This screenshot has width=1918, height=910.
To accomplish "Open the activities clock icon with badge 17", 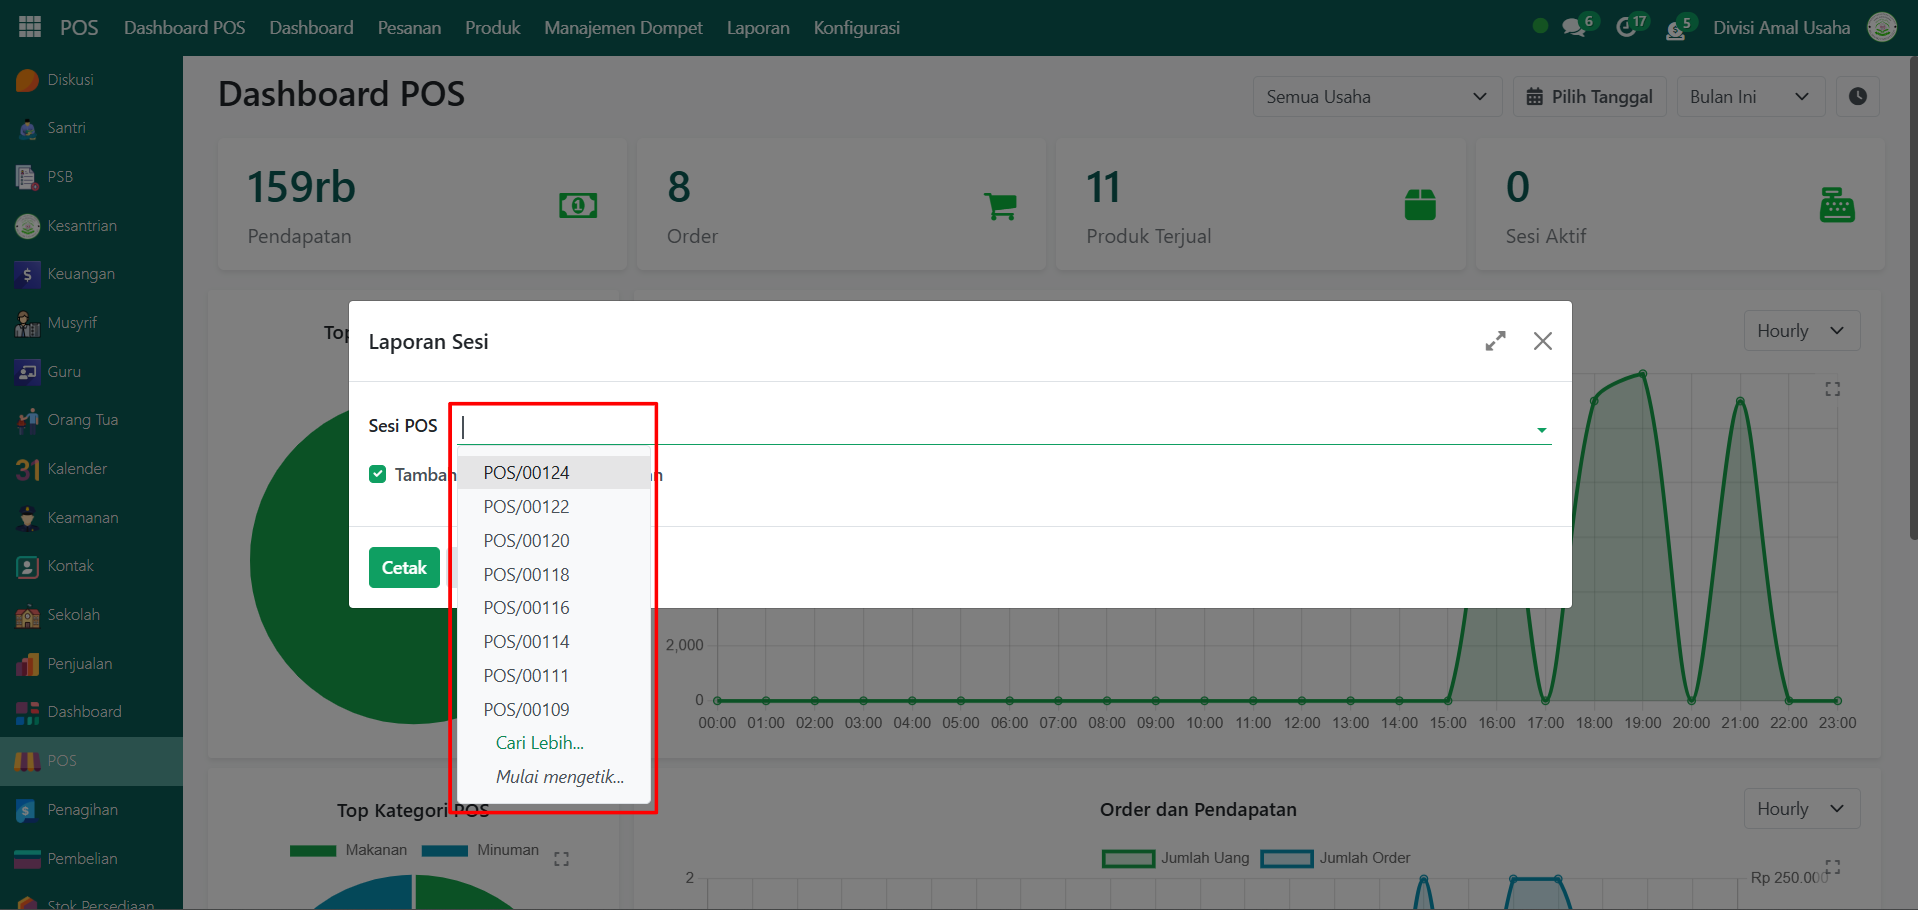I will 1627,27.
